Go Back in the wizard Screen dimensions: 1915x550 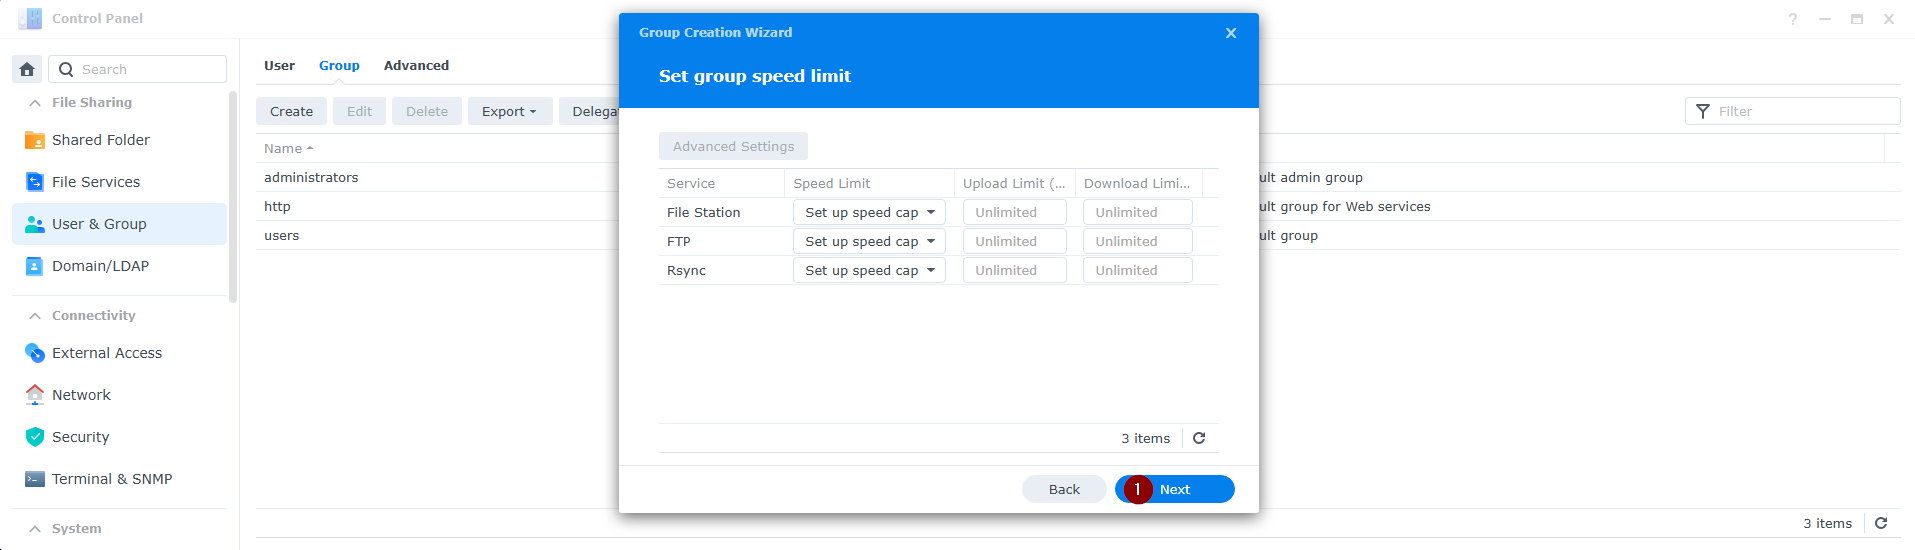coord(1064,489)
